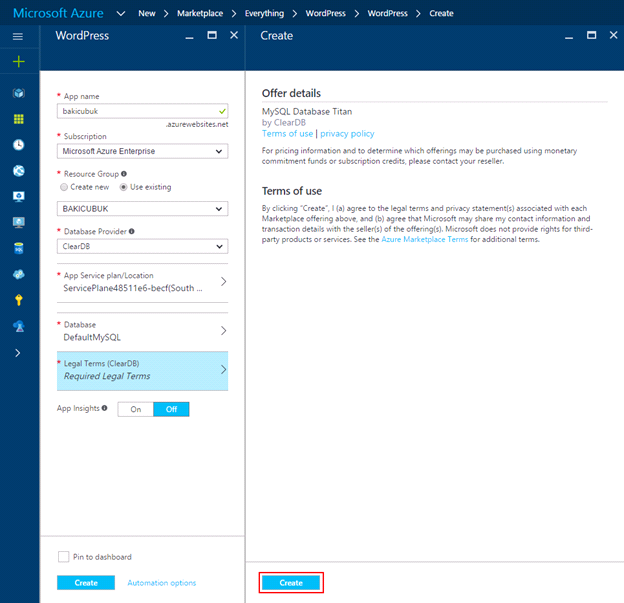Viewport: 624px width, 603px height.
Task: Close the WordPress blade
Action: pos(234,35)
